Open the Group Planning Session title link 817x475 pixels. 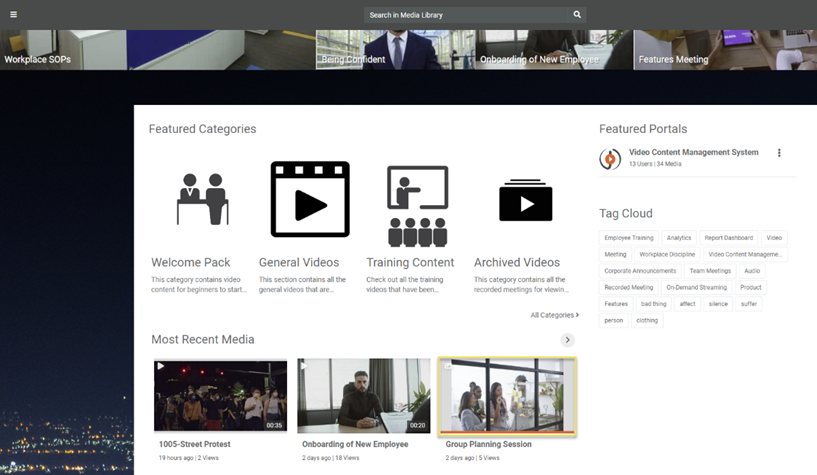[x=488, y=444]
